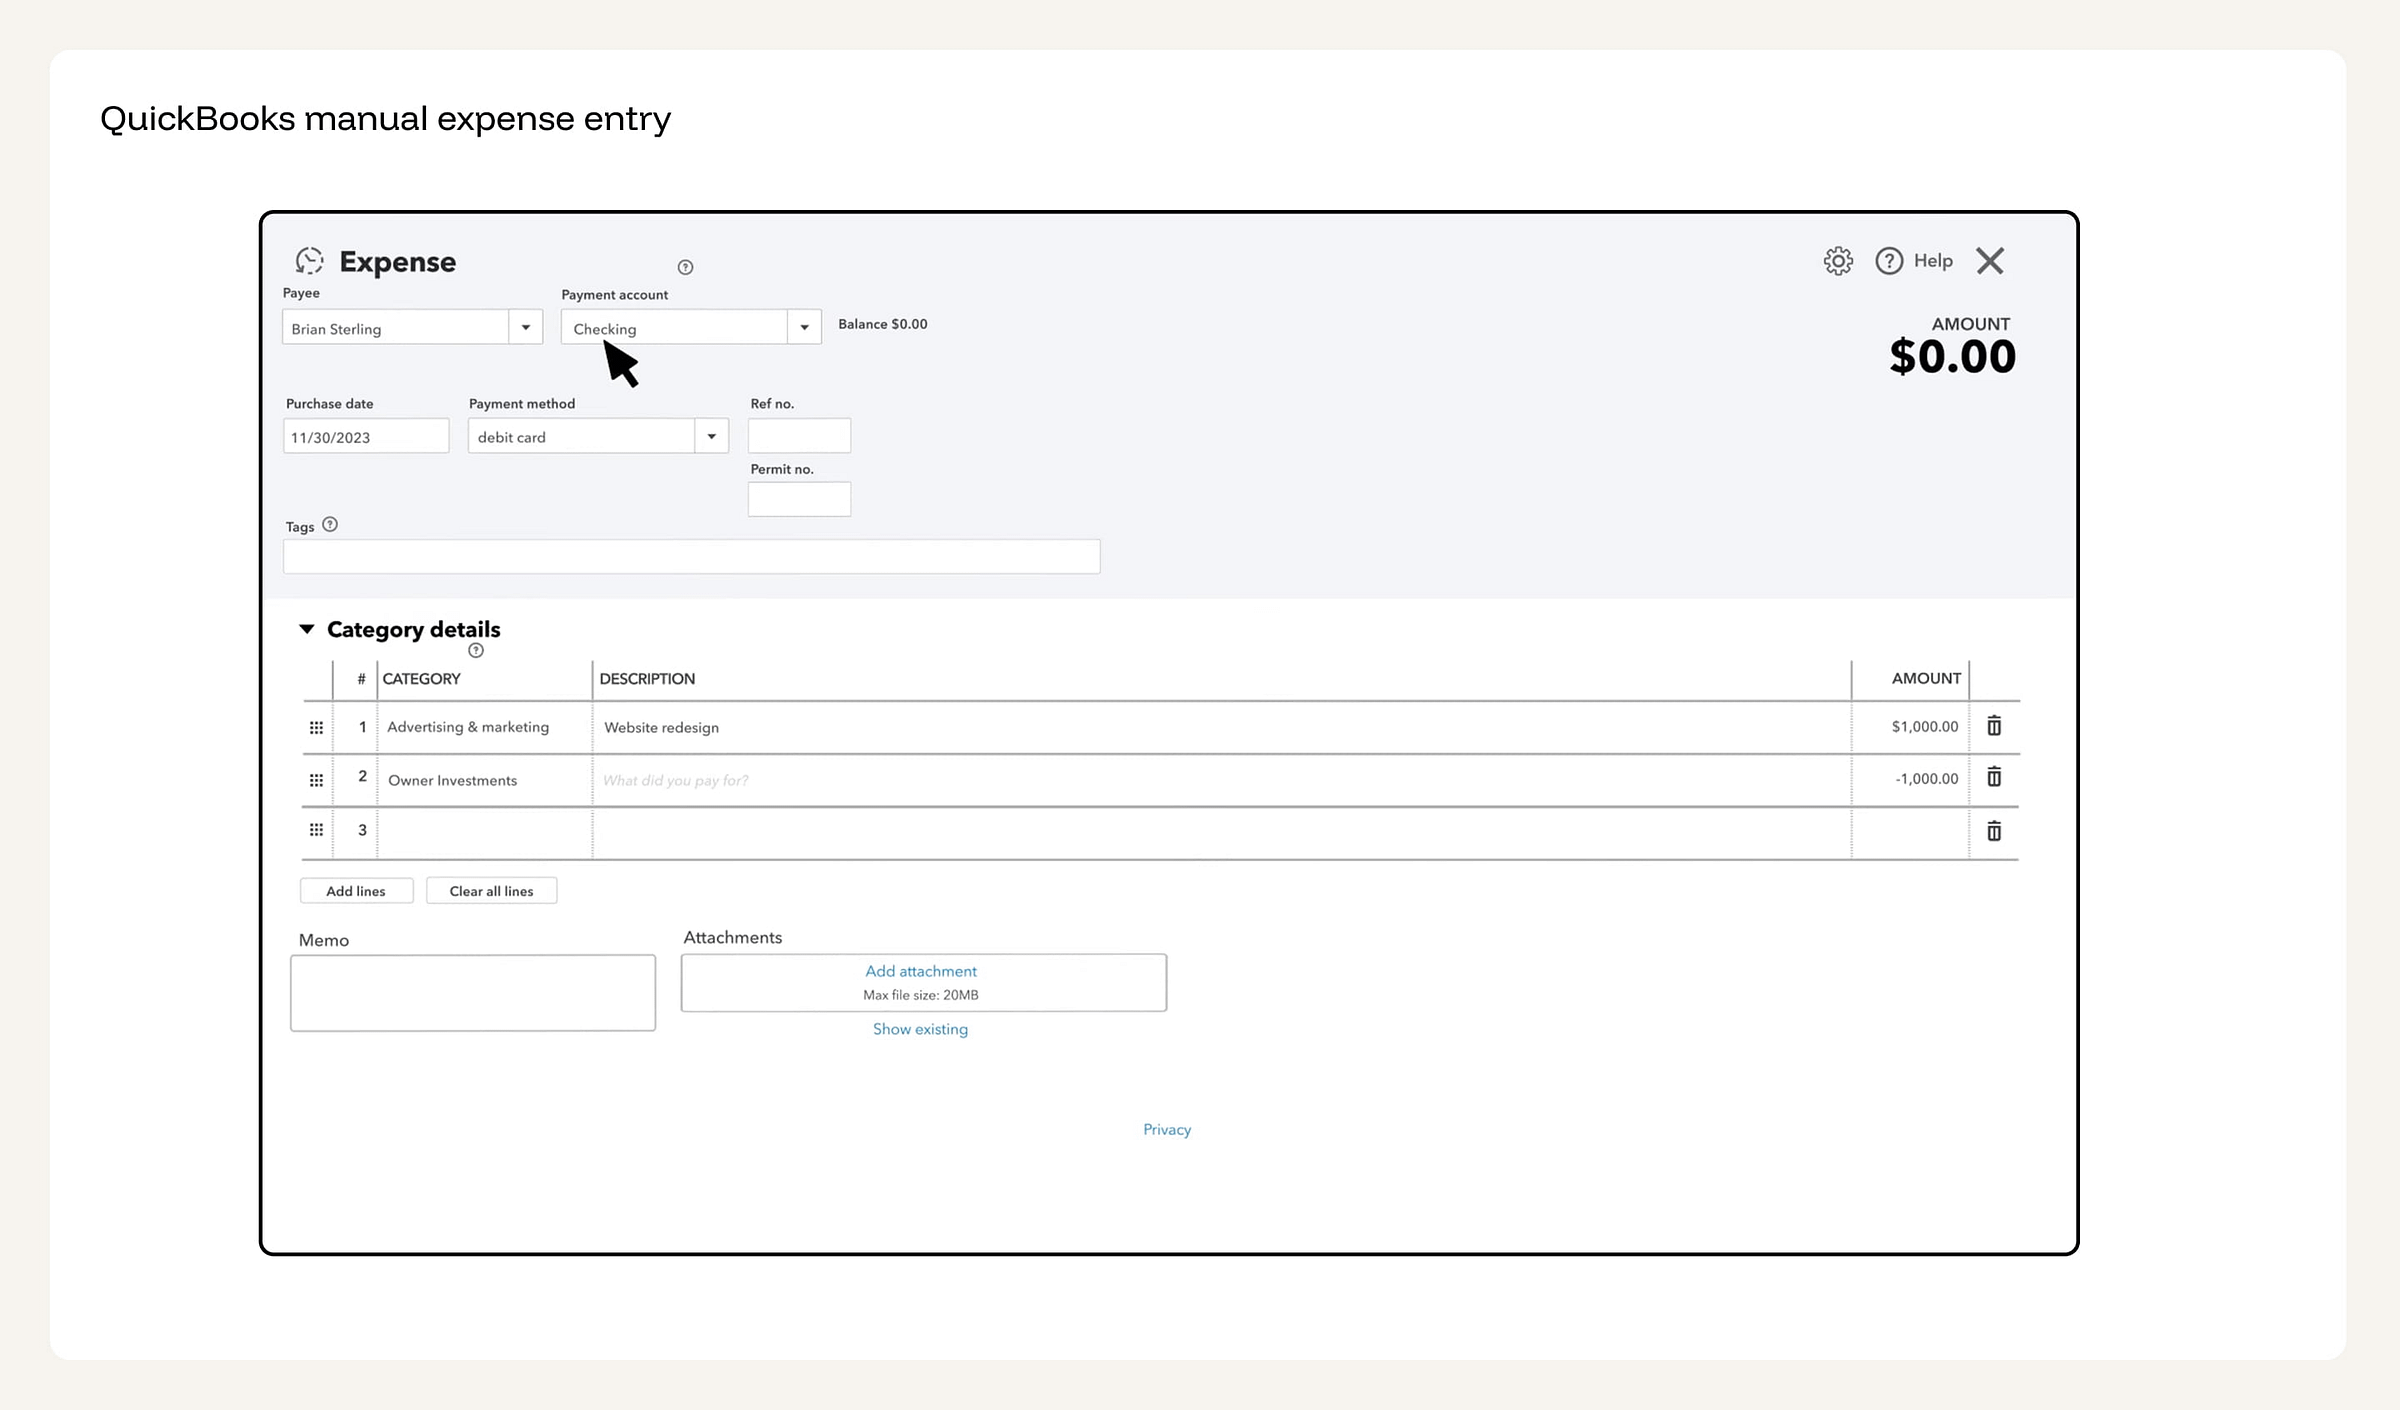2400x1410 pixels.
Task: Delete the Owner Investments line
Action: pyautogui.click(x=1994, y=778)
